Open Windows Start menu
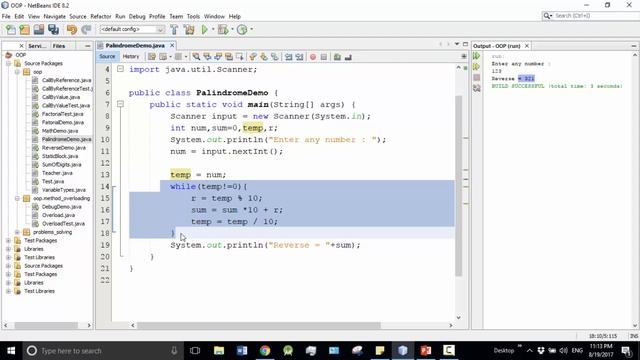Viewport: 640px width, 360px height. [11, 351]
